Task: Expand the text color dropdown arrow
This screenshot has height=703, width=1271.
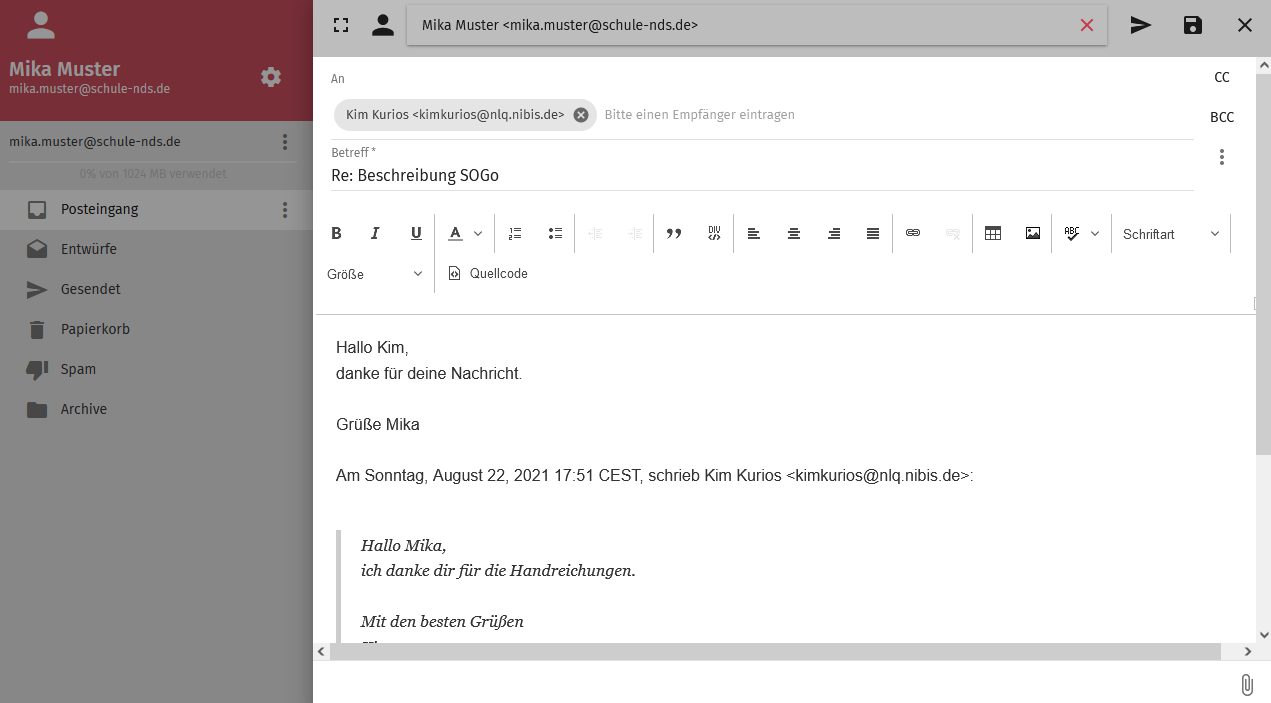Action: [x=478, y=233]
